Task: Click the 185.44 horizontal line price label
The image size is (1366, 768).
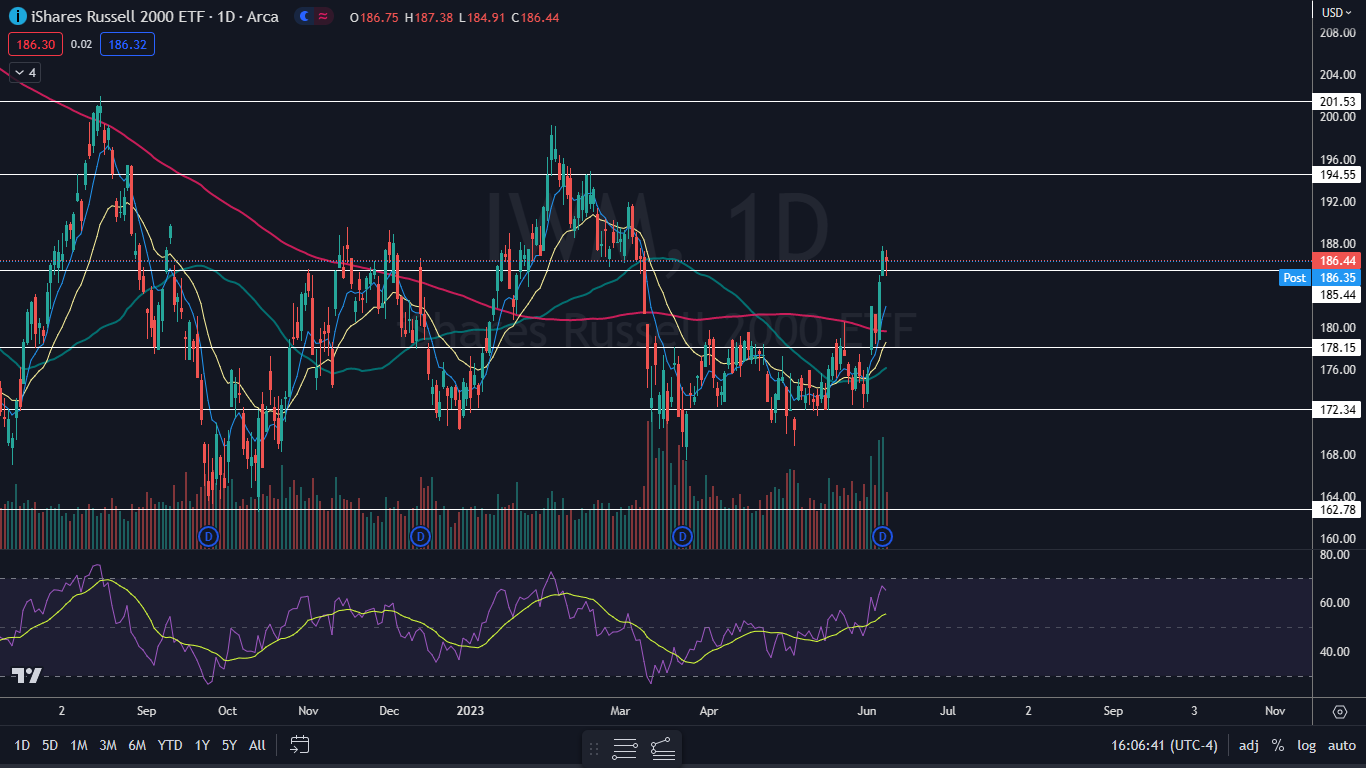Action: [x=1337, y=295]
